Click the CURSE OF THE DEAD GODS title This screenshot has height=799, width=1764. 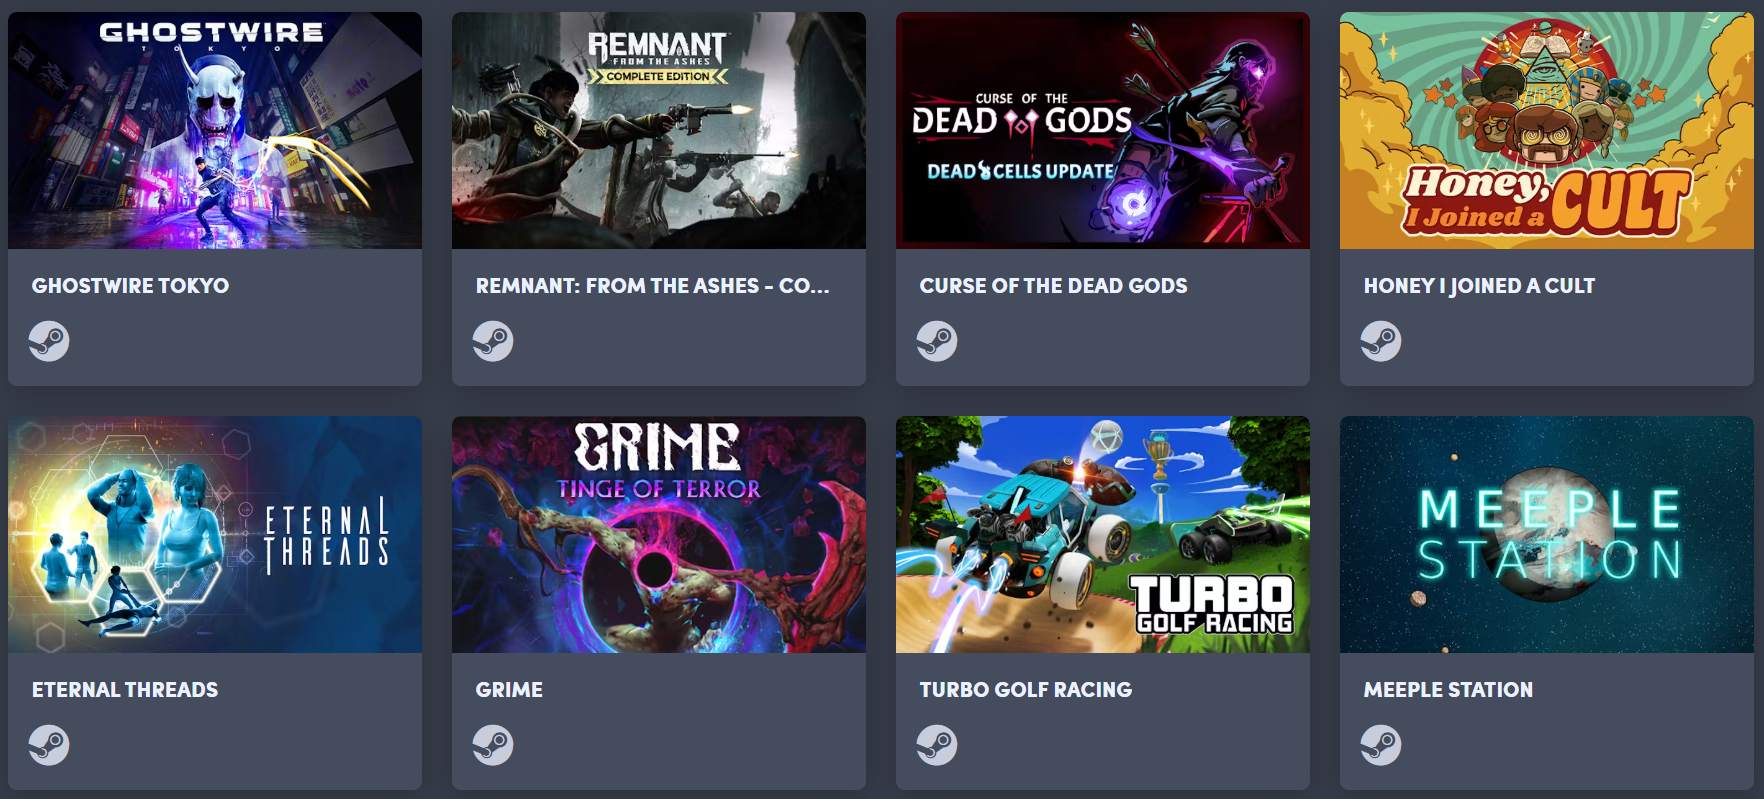[x=1053, y=286]
